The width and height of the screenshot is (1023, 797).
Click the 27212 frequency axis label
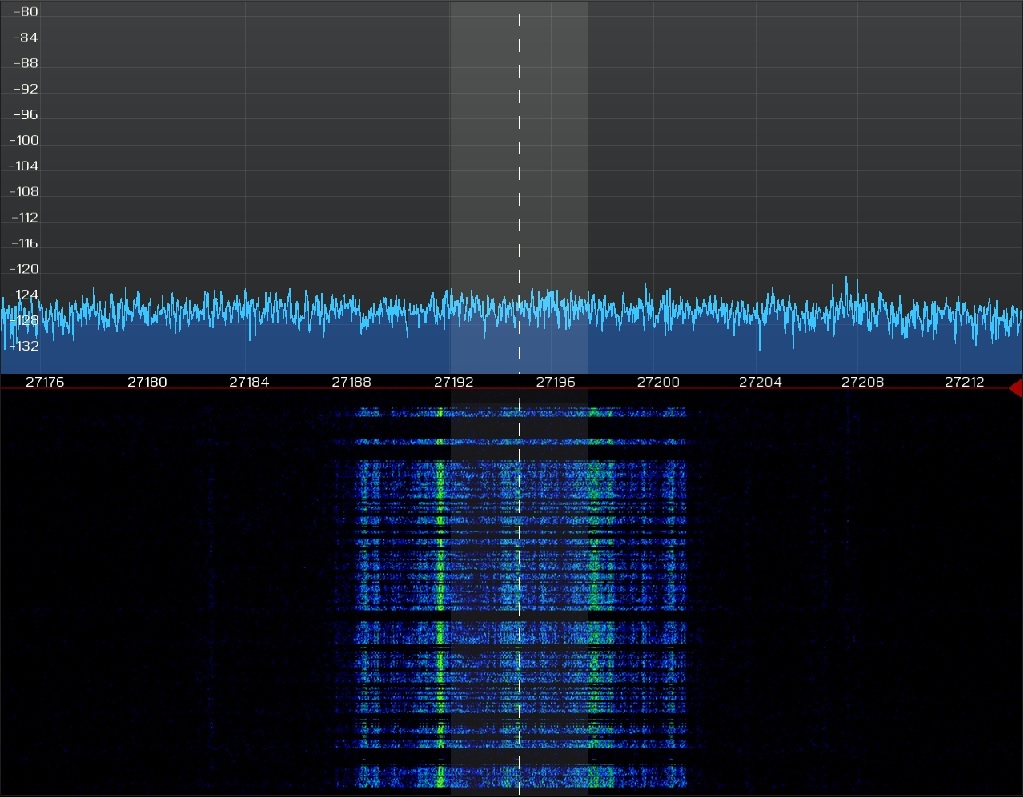(964, 382)
